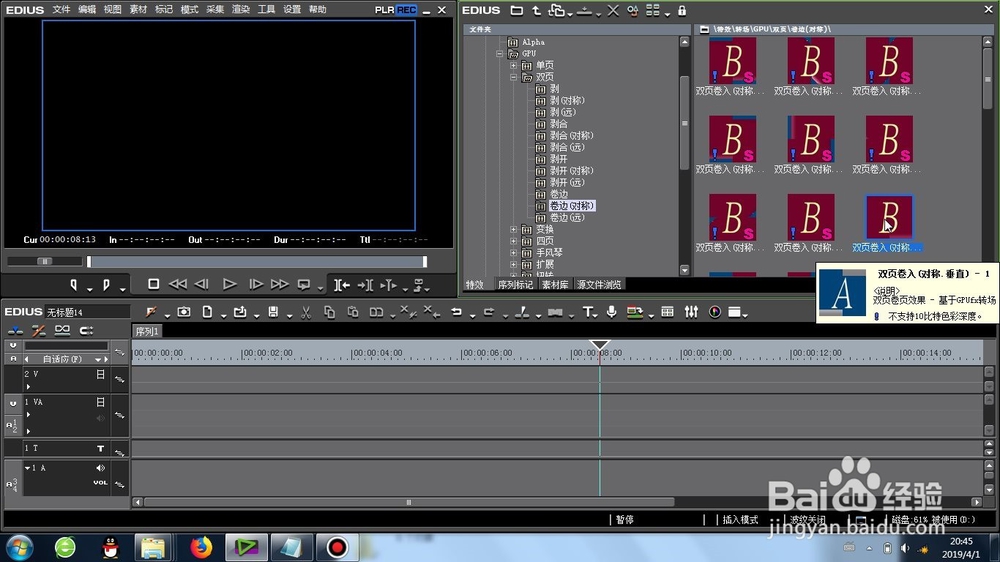Click the player position scrub bar
Viewport: 1000px width, 562px height.
(x=257, y=262)
